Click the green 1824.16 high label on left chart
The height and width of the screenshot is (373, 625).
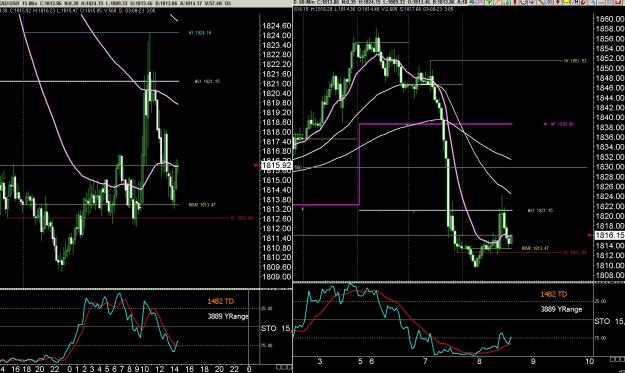pos(200,33)
